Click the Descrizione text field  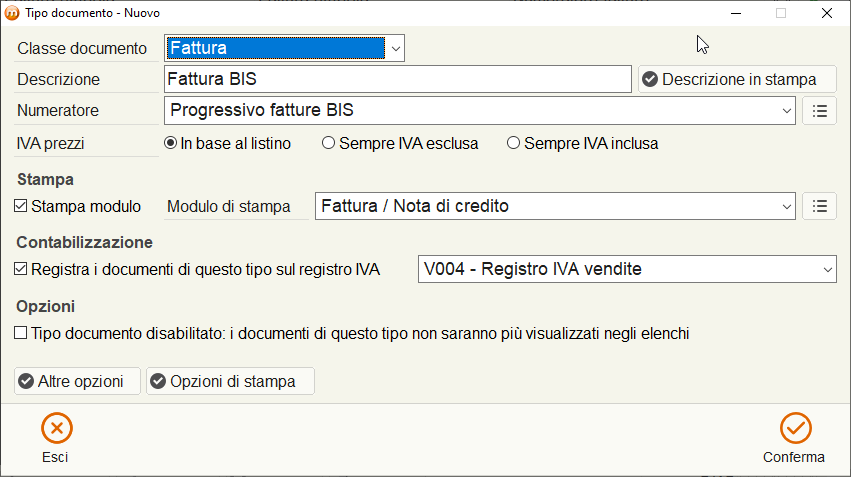pyautogui.click(x=398, y=79)
